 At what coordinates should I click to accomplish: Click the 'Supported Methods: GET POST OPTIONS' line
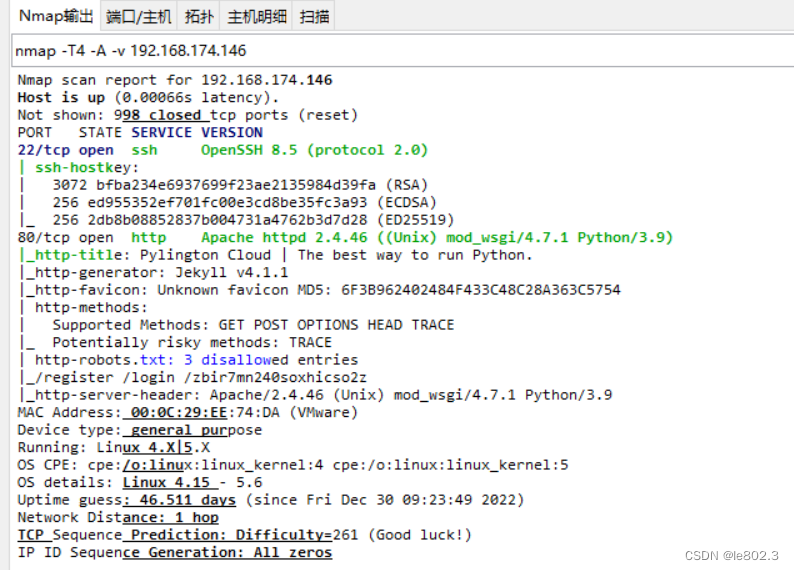click(236, 324)
